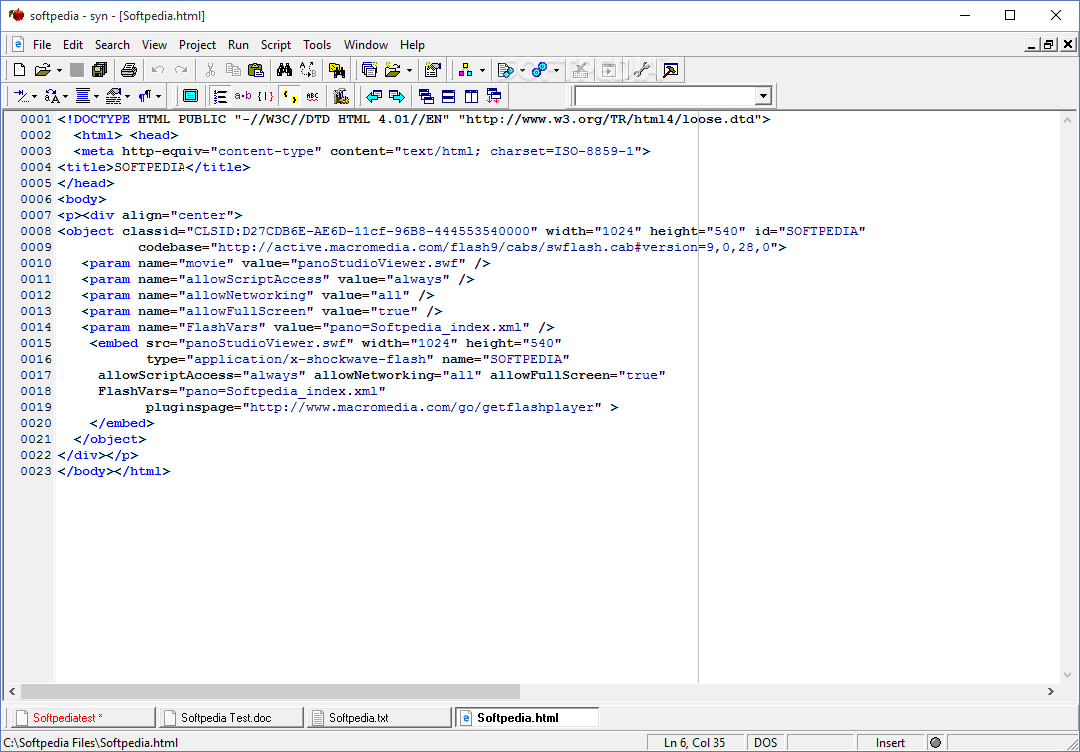Viewport: 1080px width, 752px height.
Task: Click the find in files icon
Action: [x=337, y=70]
